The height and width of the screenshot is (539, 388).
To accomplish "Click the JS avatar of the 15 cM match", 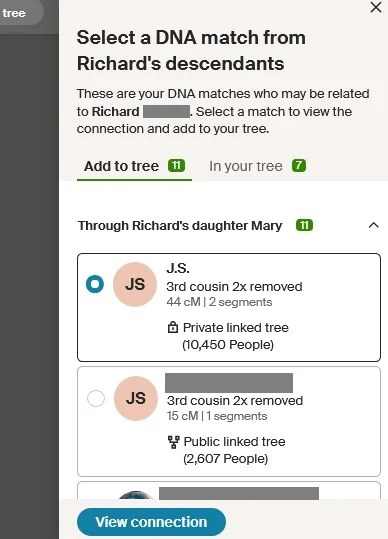I will (x=136, y=398).
